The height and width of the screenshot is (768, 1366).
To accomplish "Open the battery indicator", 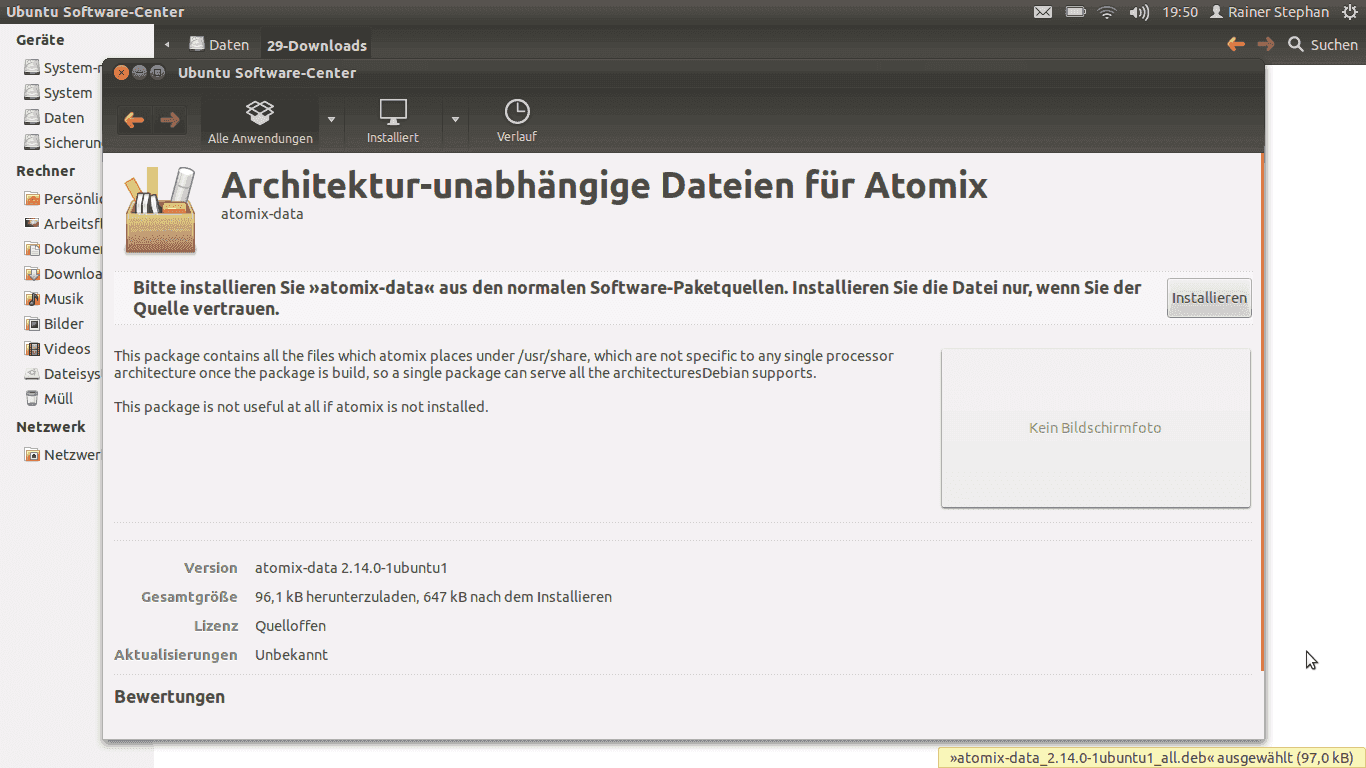I will (x=1075, y=12).
